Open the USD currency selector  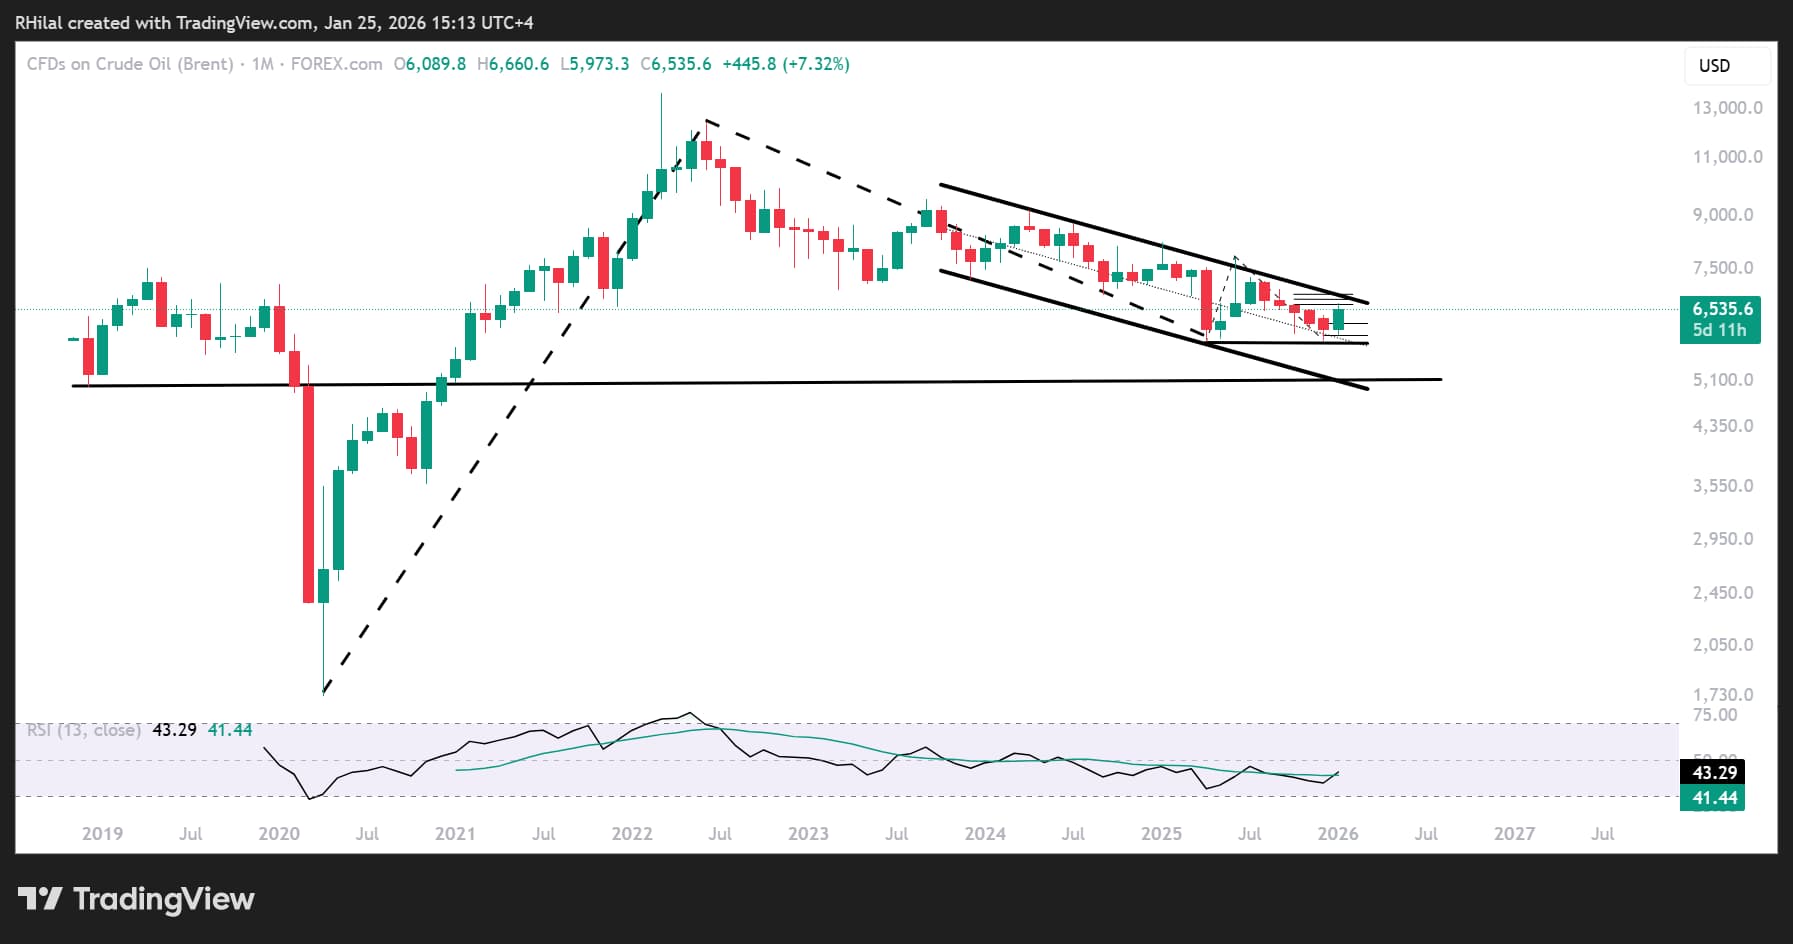pyautogui.click(x=1717, y=66)
